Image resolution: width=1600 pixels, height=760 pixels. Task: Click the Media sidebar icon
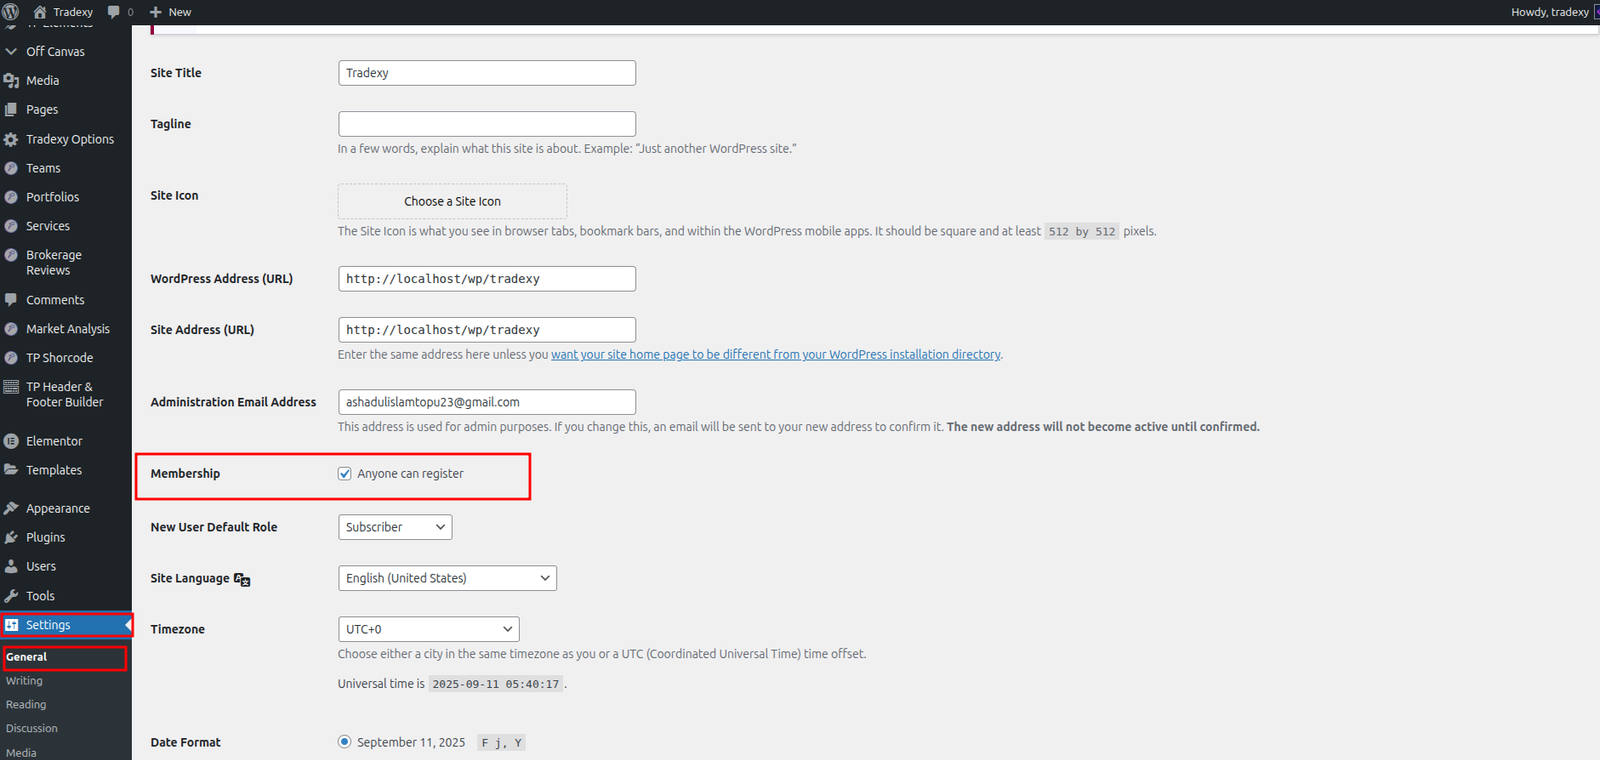coord(11,81)
